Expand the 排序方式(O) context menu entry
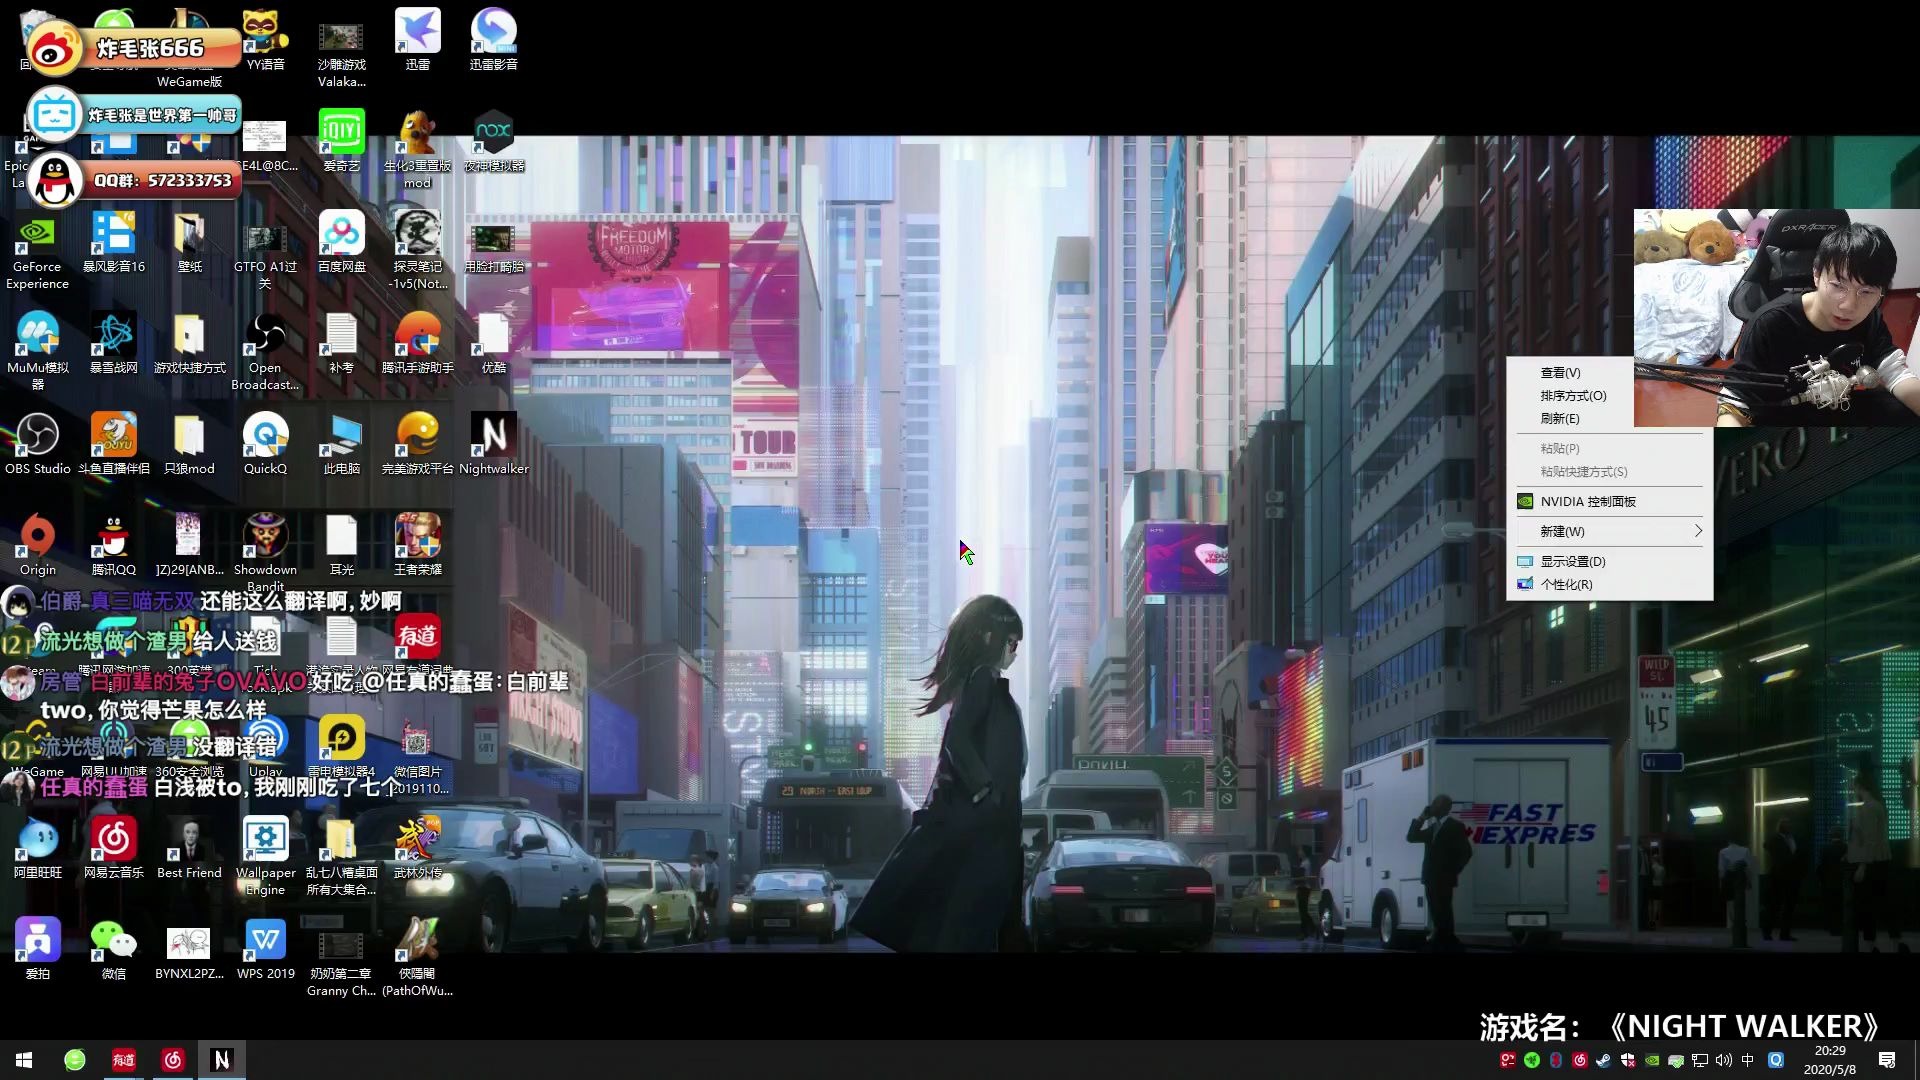The width and height of the screenshot is (1920, 1080). [x=1609, y=395]
